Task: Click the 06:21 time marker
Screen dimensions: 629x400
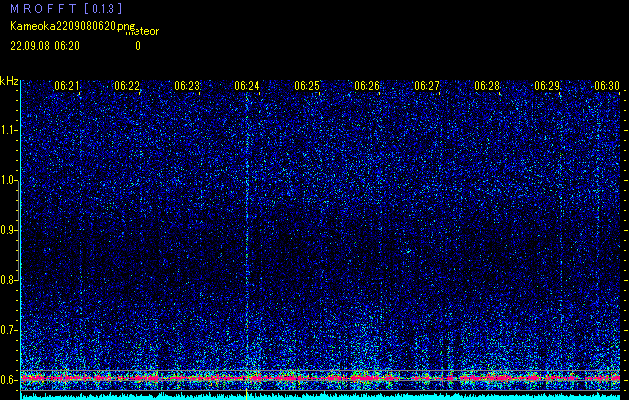Action: (67, 85)
